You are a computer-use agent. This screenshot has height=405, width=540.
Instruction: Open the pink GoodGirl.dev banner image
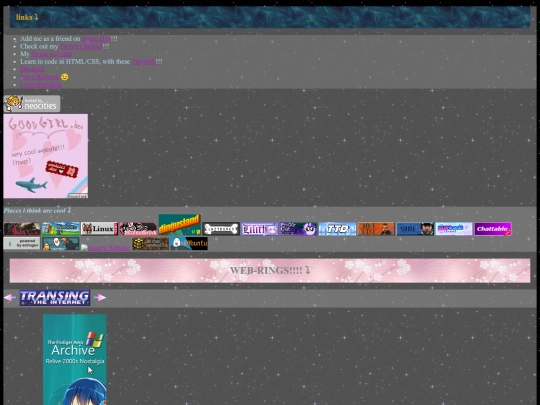click(x=45, y=156)
